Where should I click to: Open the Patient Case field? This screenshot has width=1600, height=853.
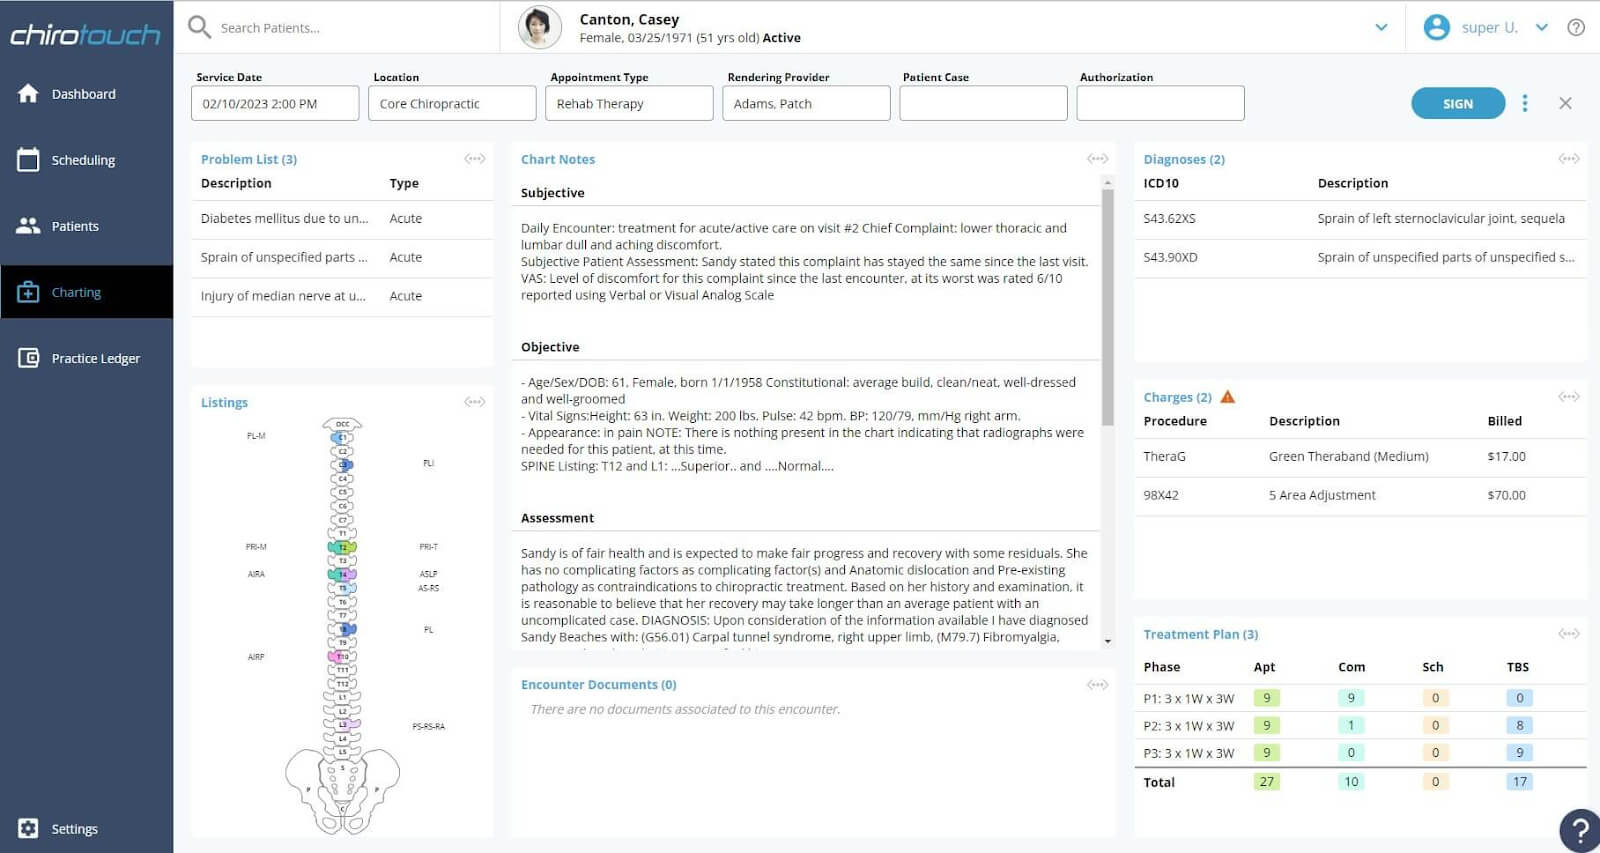click(x=983, y=103)
